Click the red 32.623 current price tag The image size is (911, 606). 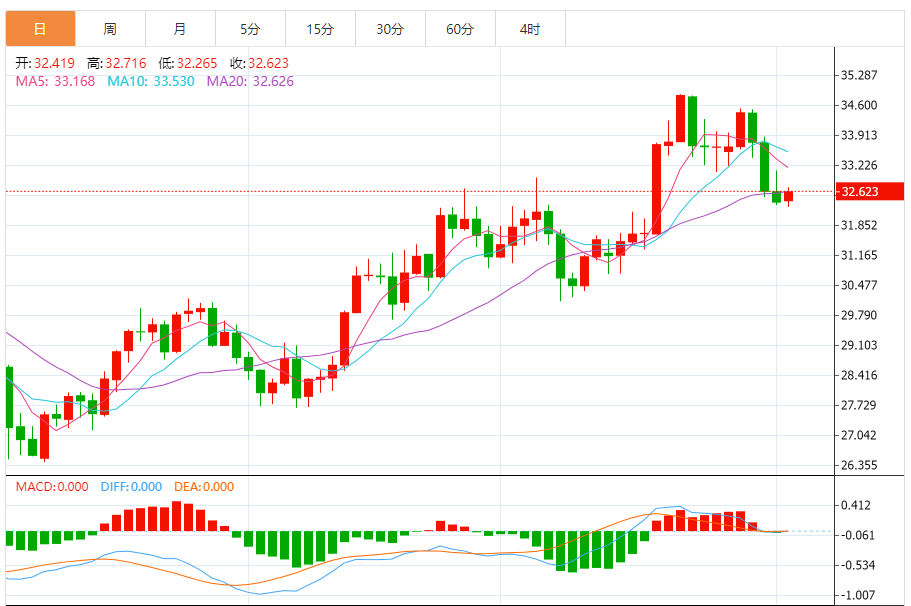pyautogui.click(x=869, y=192)
